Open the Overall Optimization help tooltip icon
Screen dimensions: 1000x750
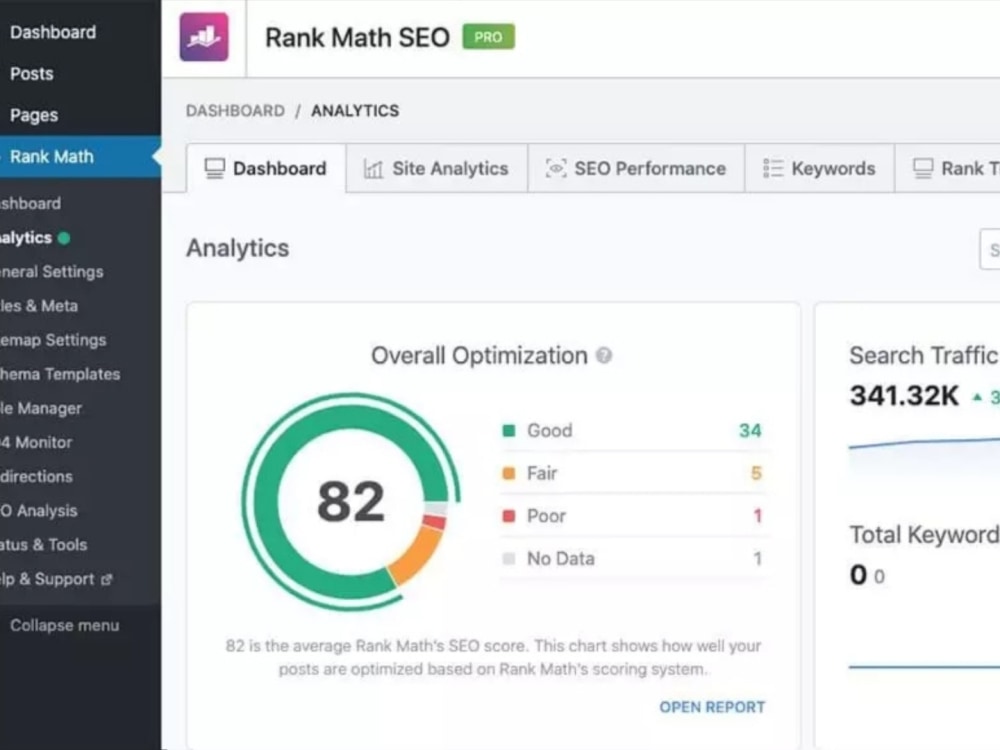tap(603, 356)
